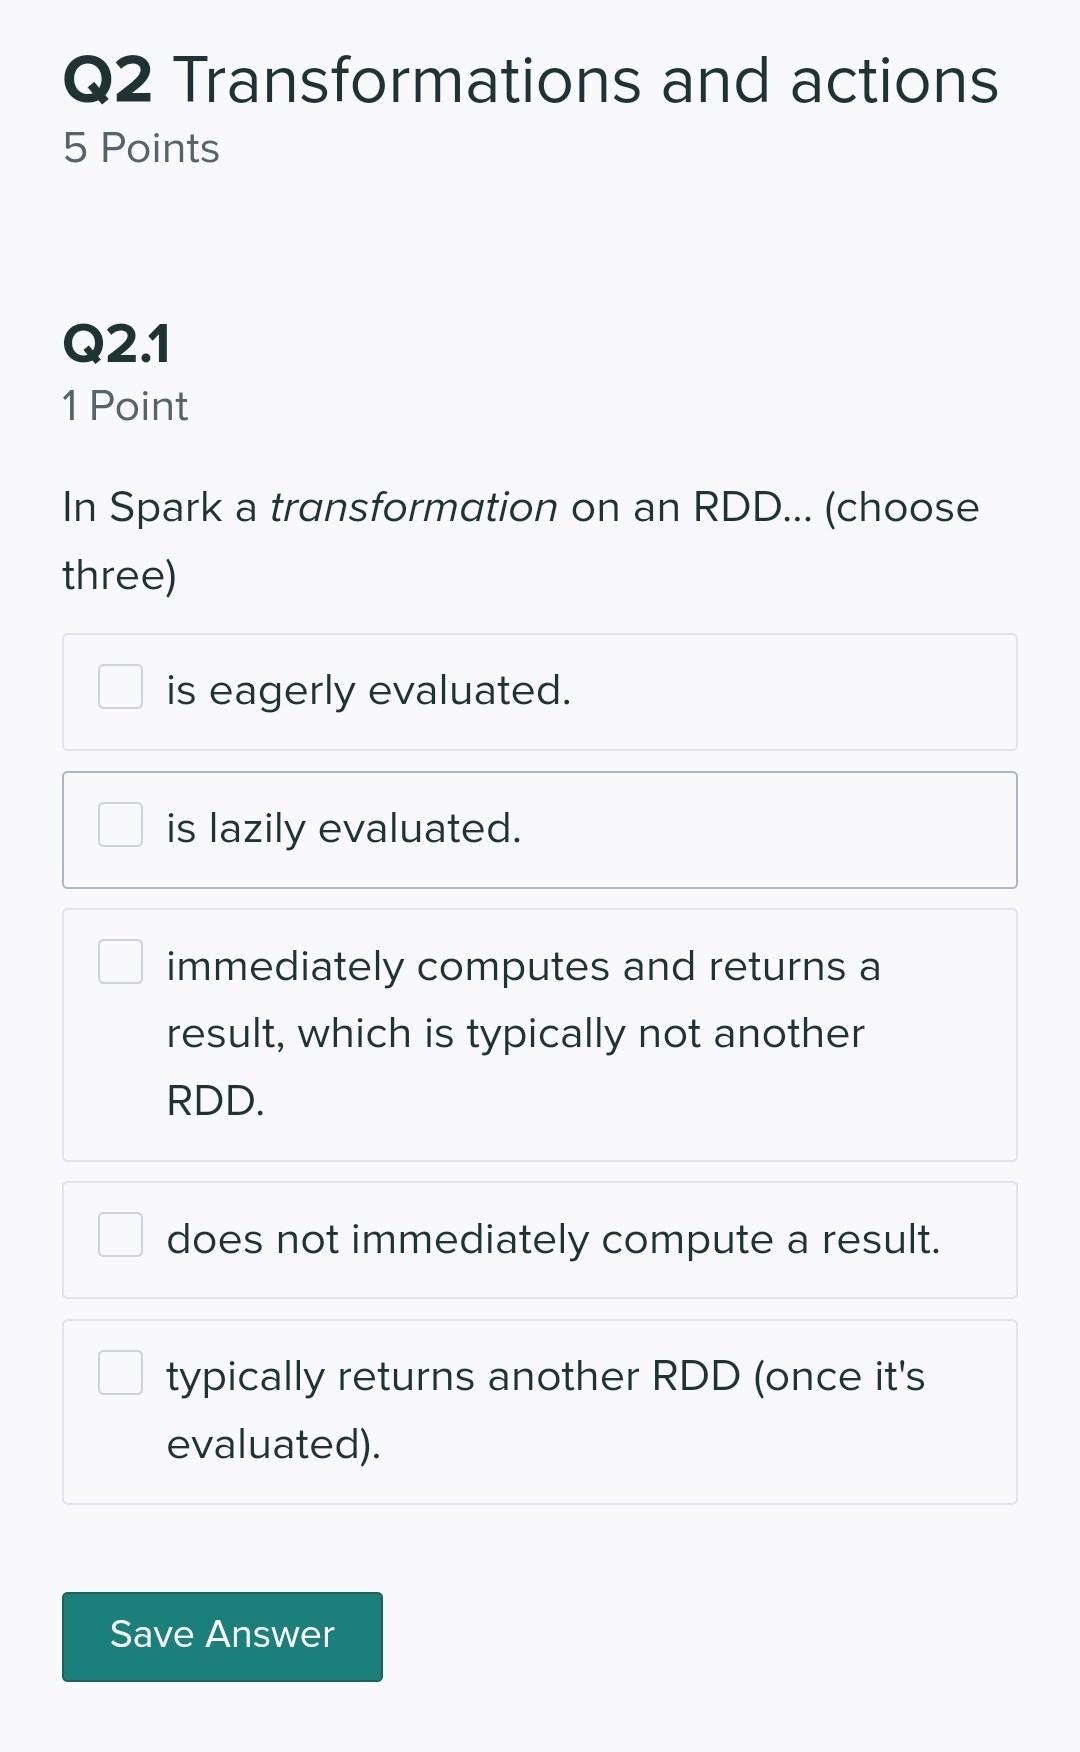Check the "is lazily evaluated" checkbox

click(x=119, y=825)
